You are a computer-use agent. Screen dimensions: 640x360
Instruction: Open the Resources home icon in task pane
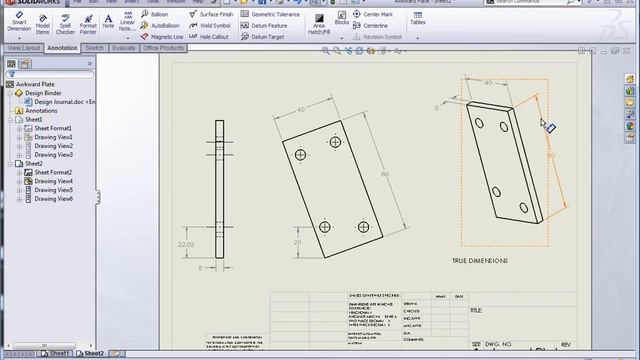[630, 80]
